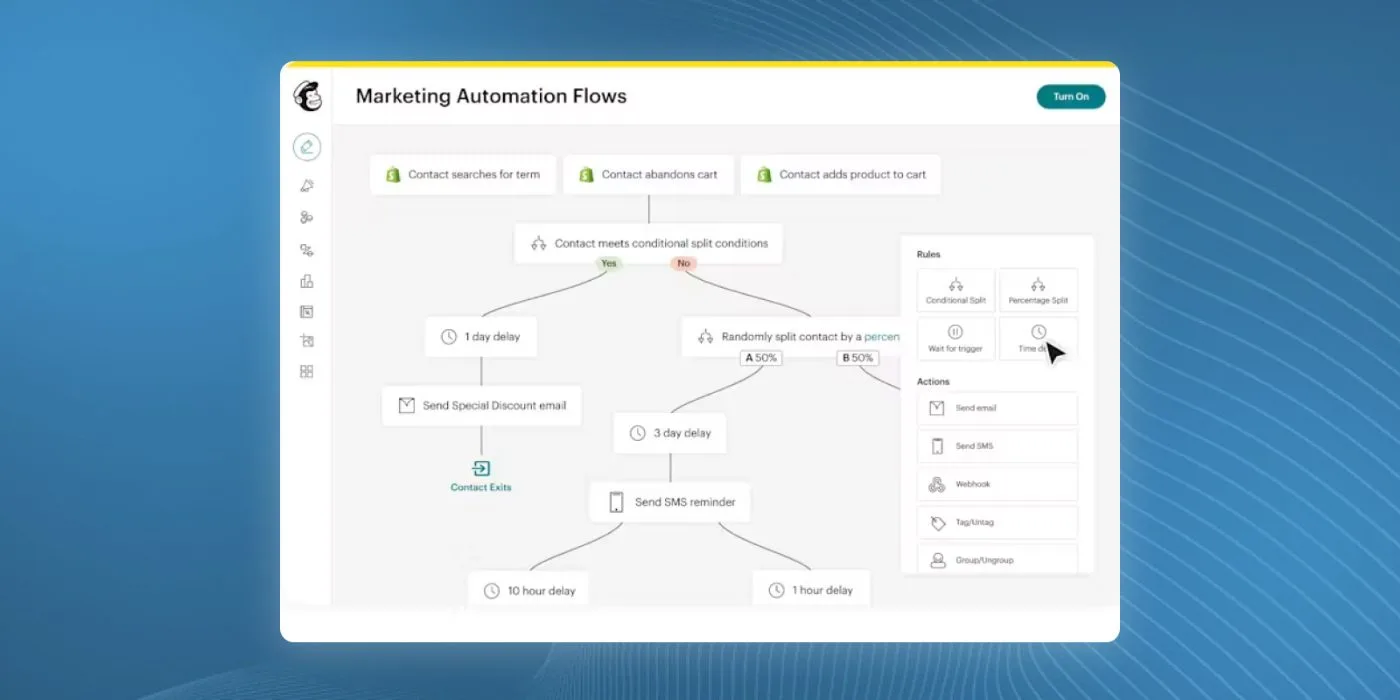Click clock icon on '3 day delay'
The image size is (1400, 700).
637,433
